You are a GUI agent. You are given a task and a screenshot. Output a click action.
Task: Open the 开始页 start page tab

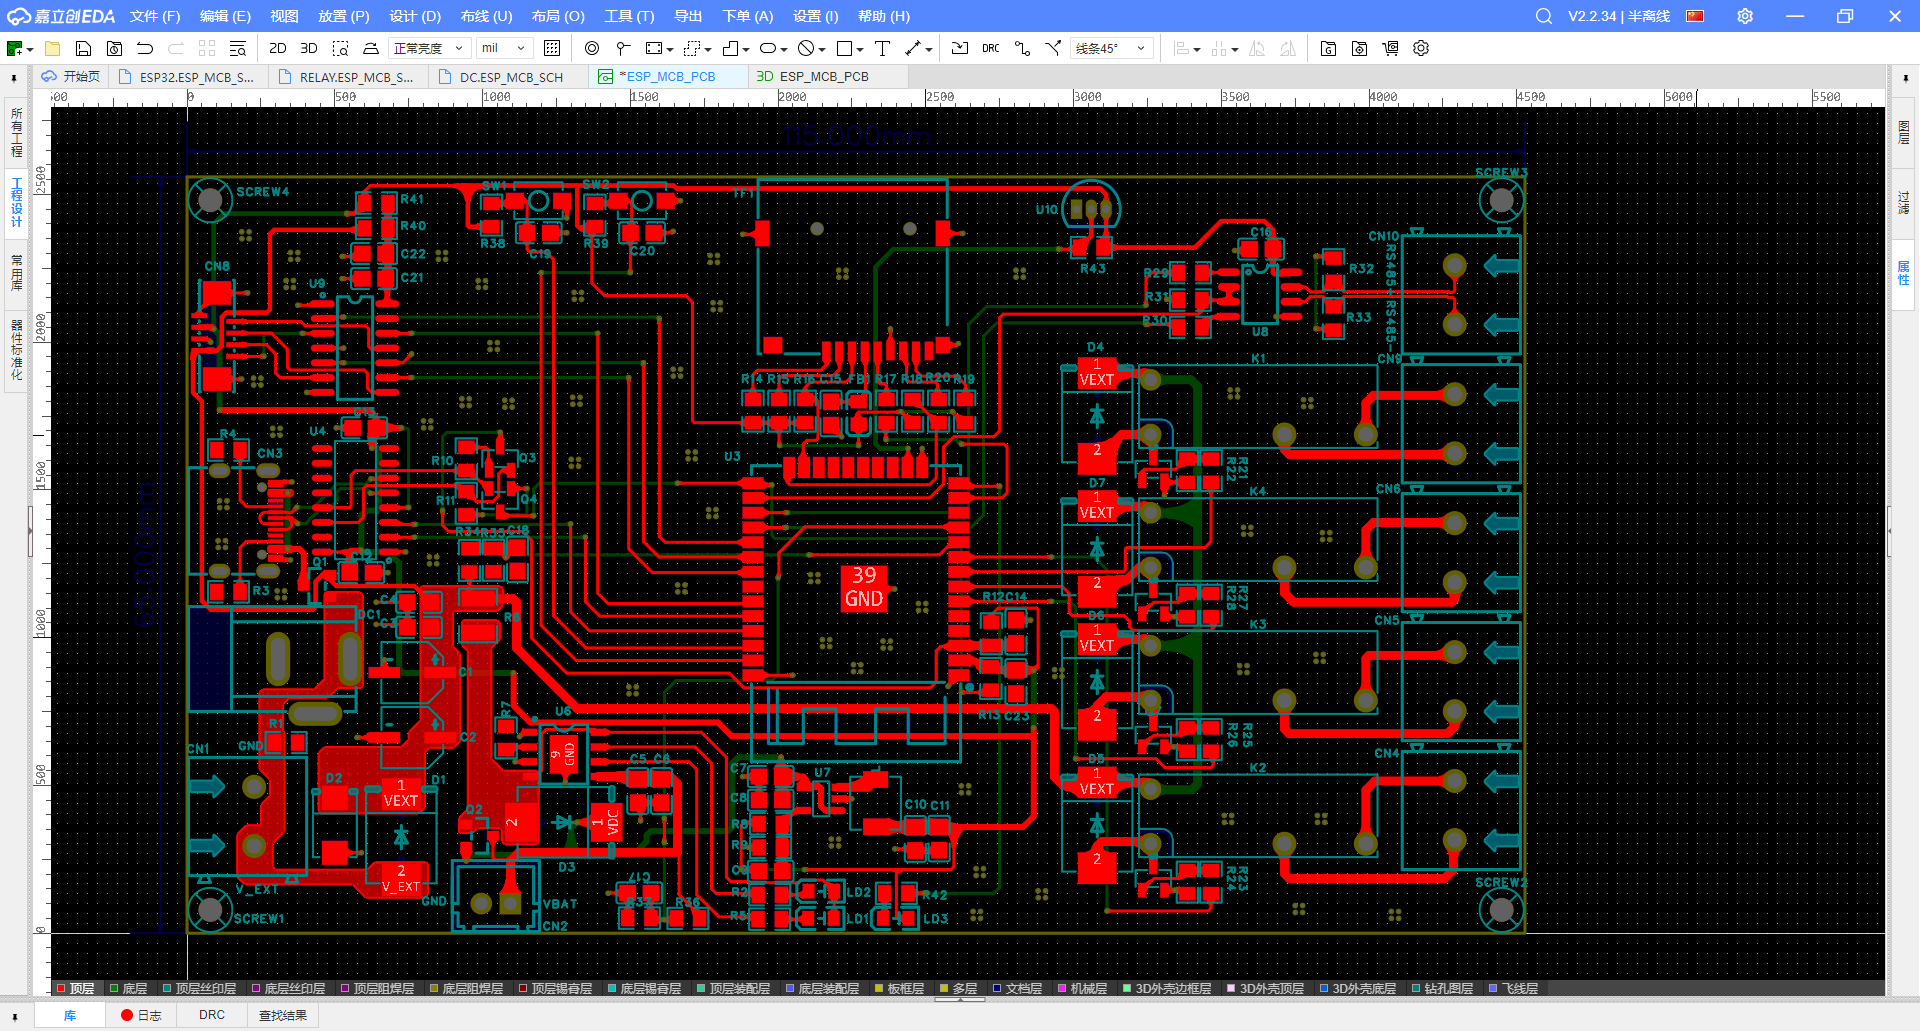pos(71,76)
